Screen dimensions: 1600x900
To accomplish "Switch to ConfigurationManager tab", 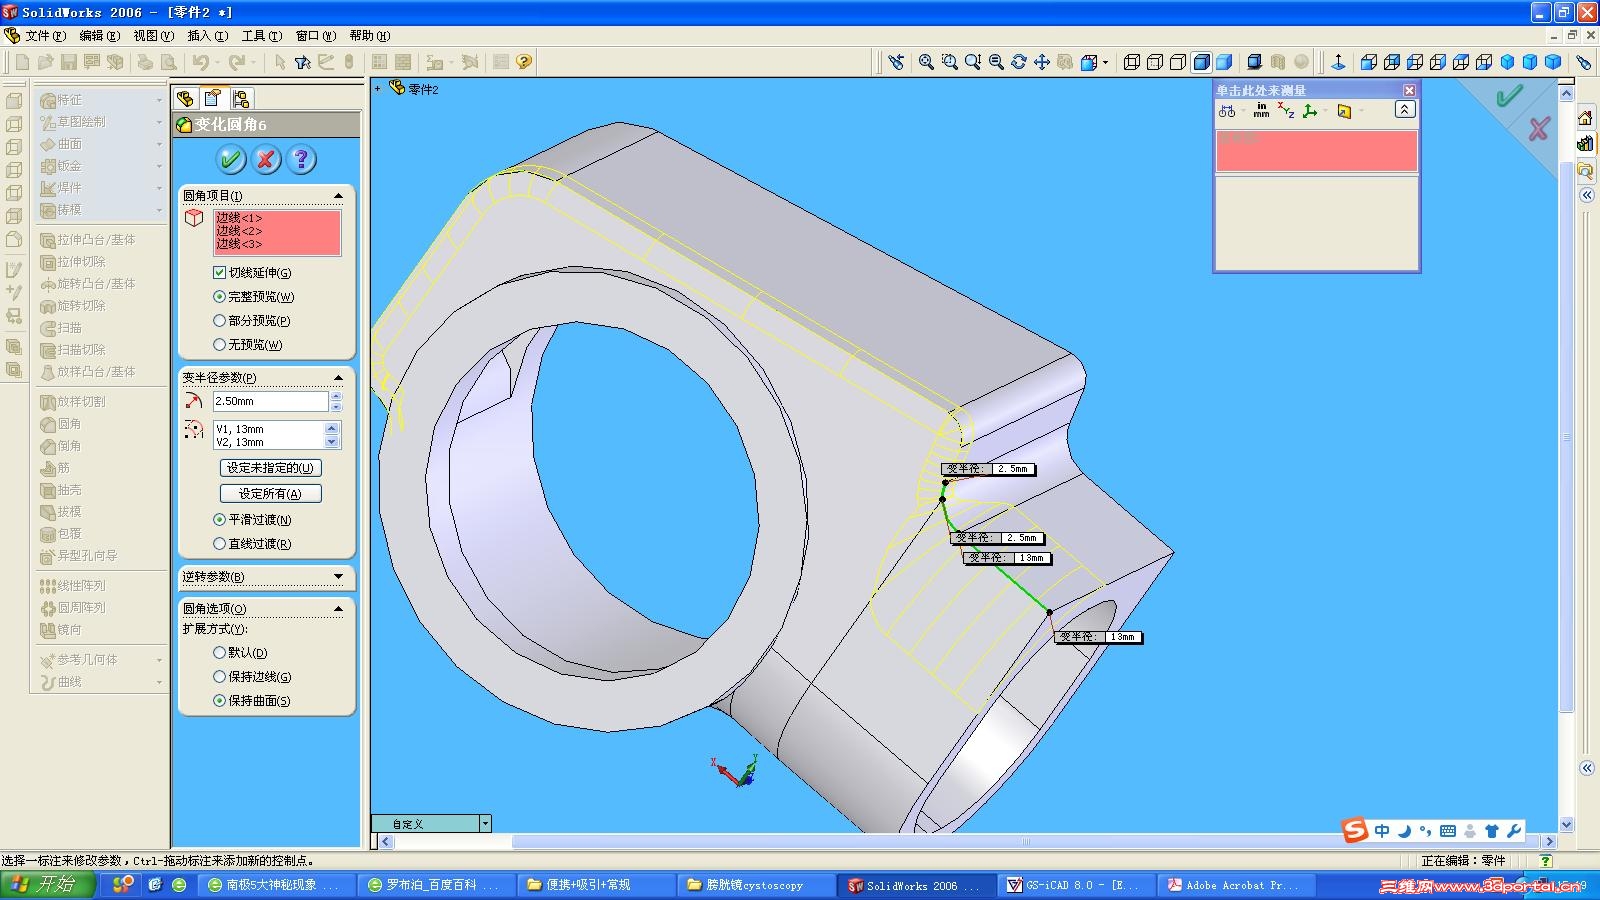I will click(x=240, y=98).
